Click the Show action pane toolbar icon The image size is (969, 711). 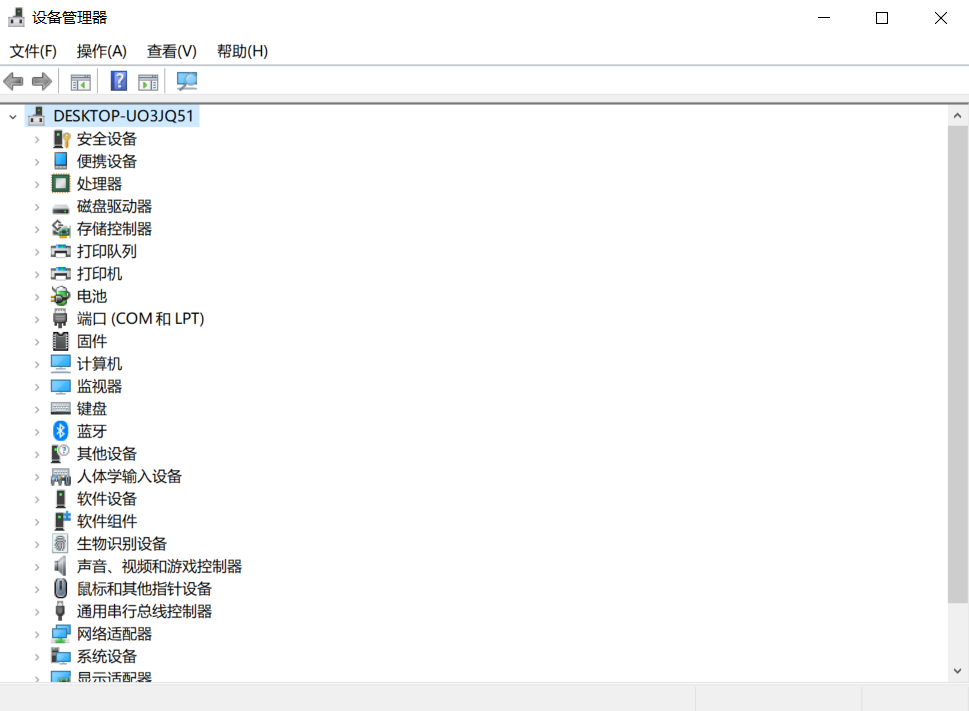click(148, 81)
